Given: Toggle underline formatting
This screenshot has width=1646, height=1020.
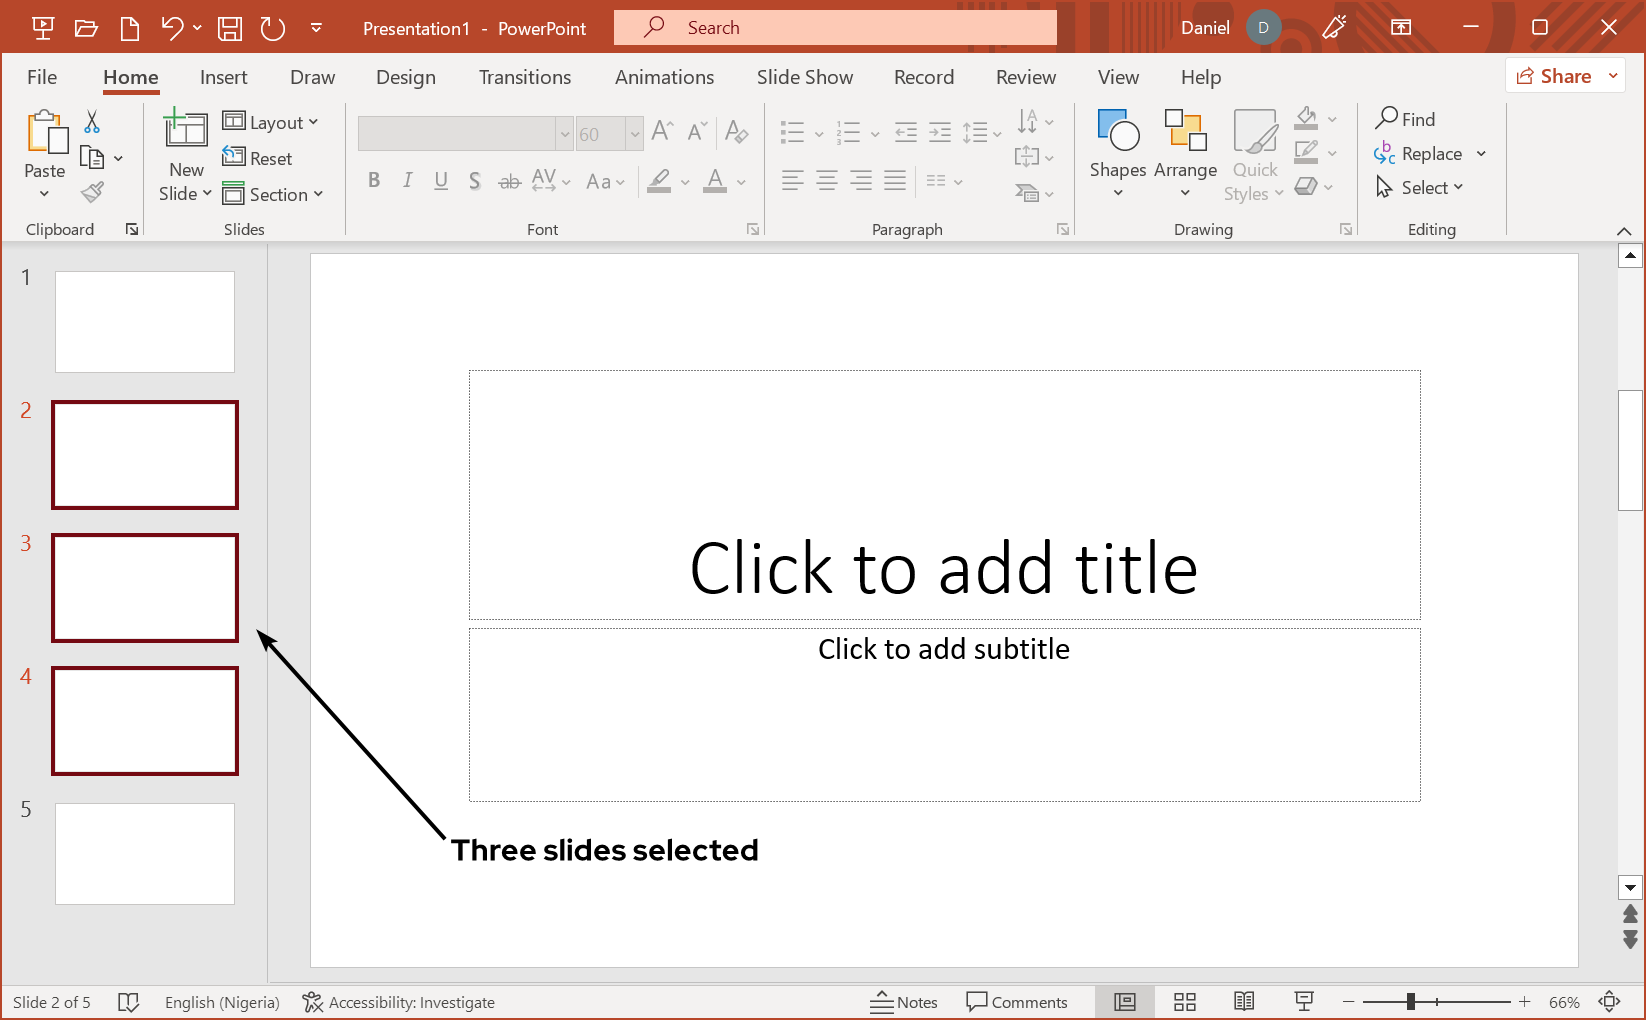Looking at the screenshot, I should 441,181.
